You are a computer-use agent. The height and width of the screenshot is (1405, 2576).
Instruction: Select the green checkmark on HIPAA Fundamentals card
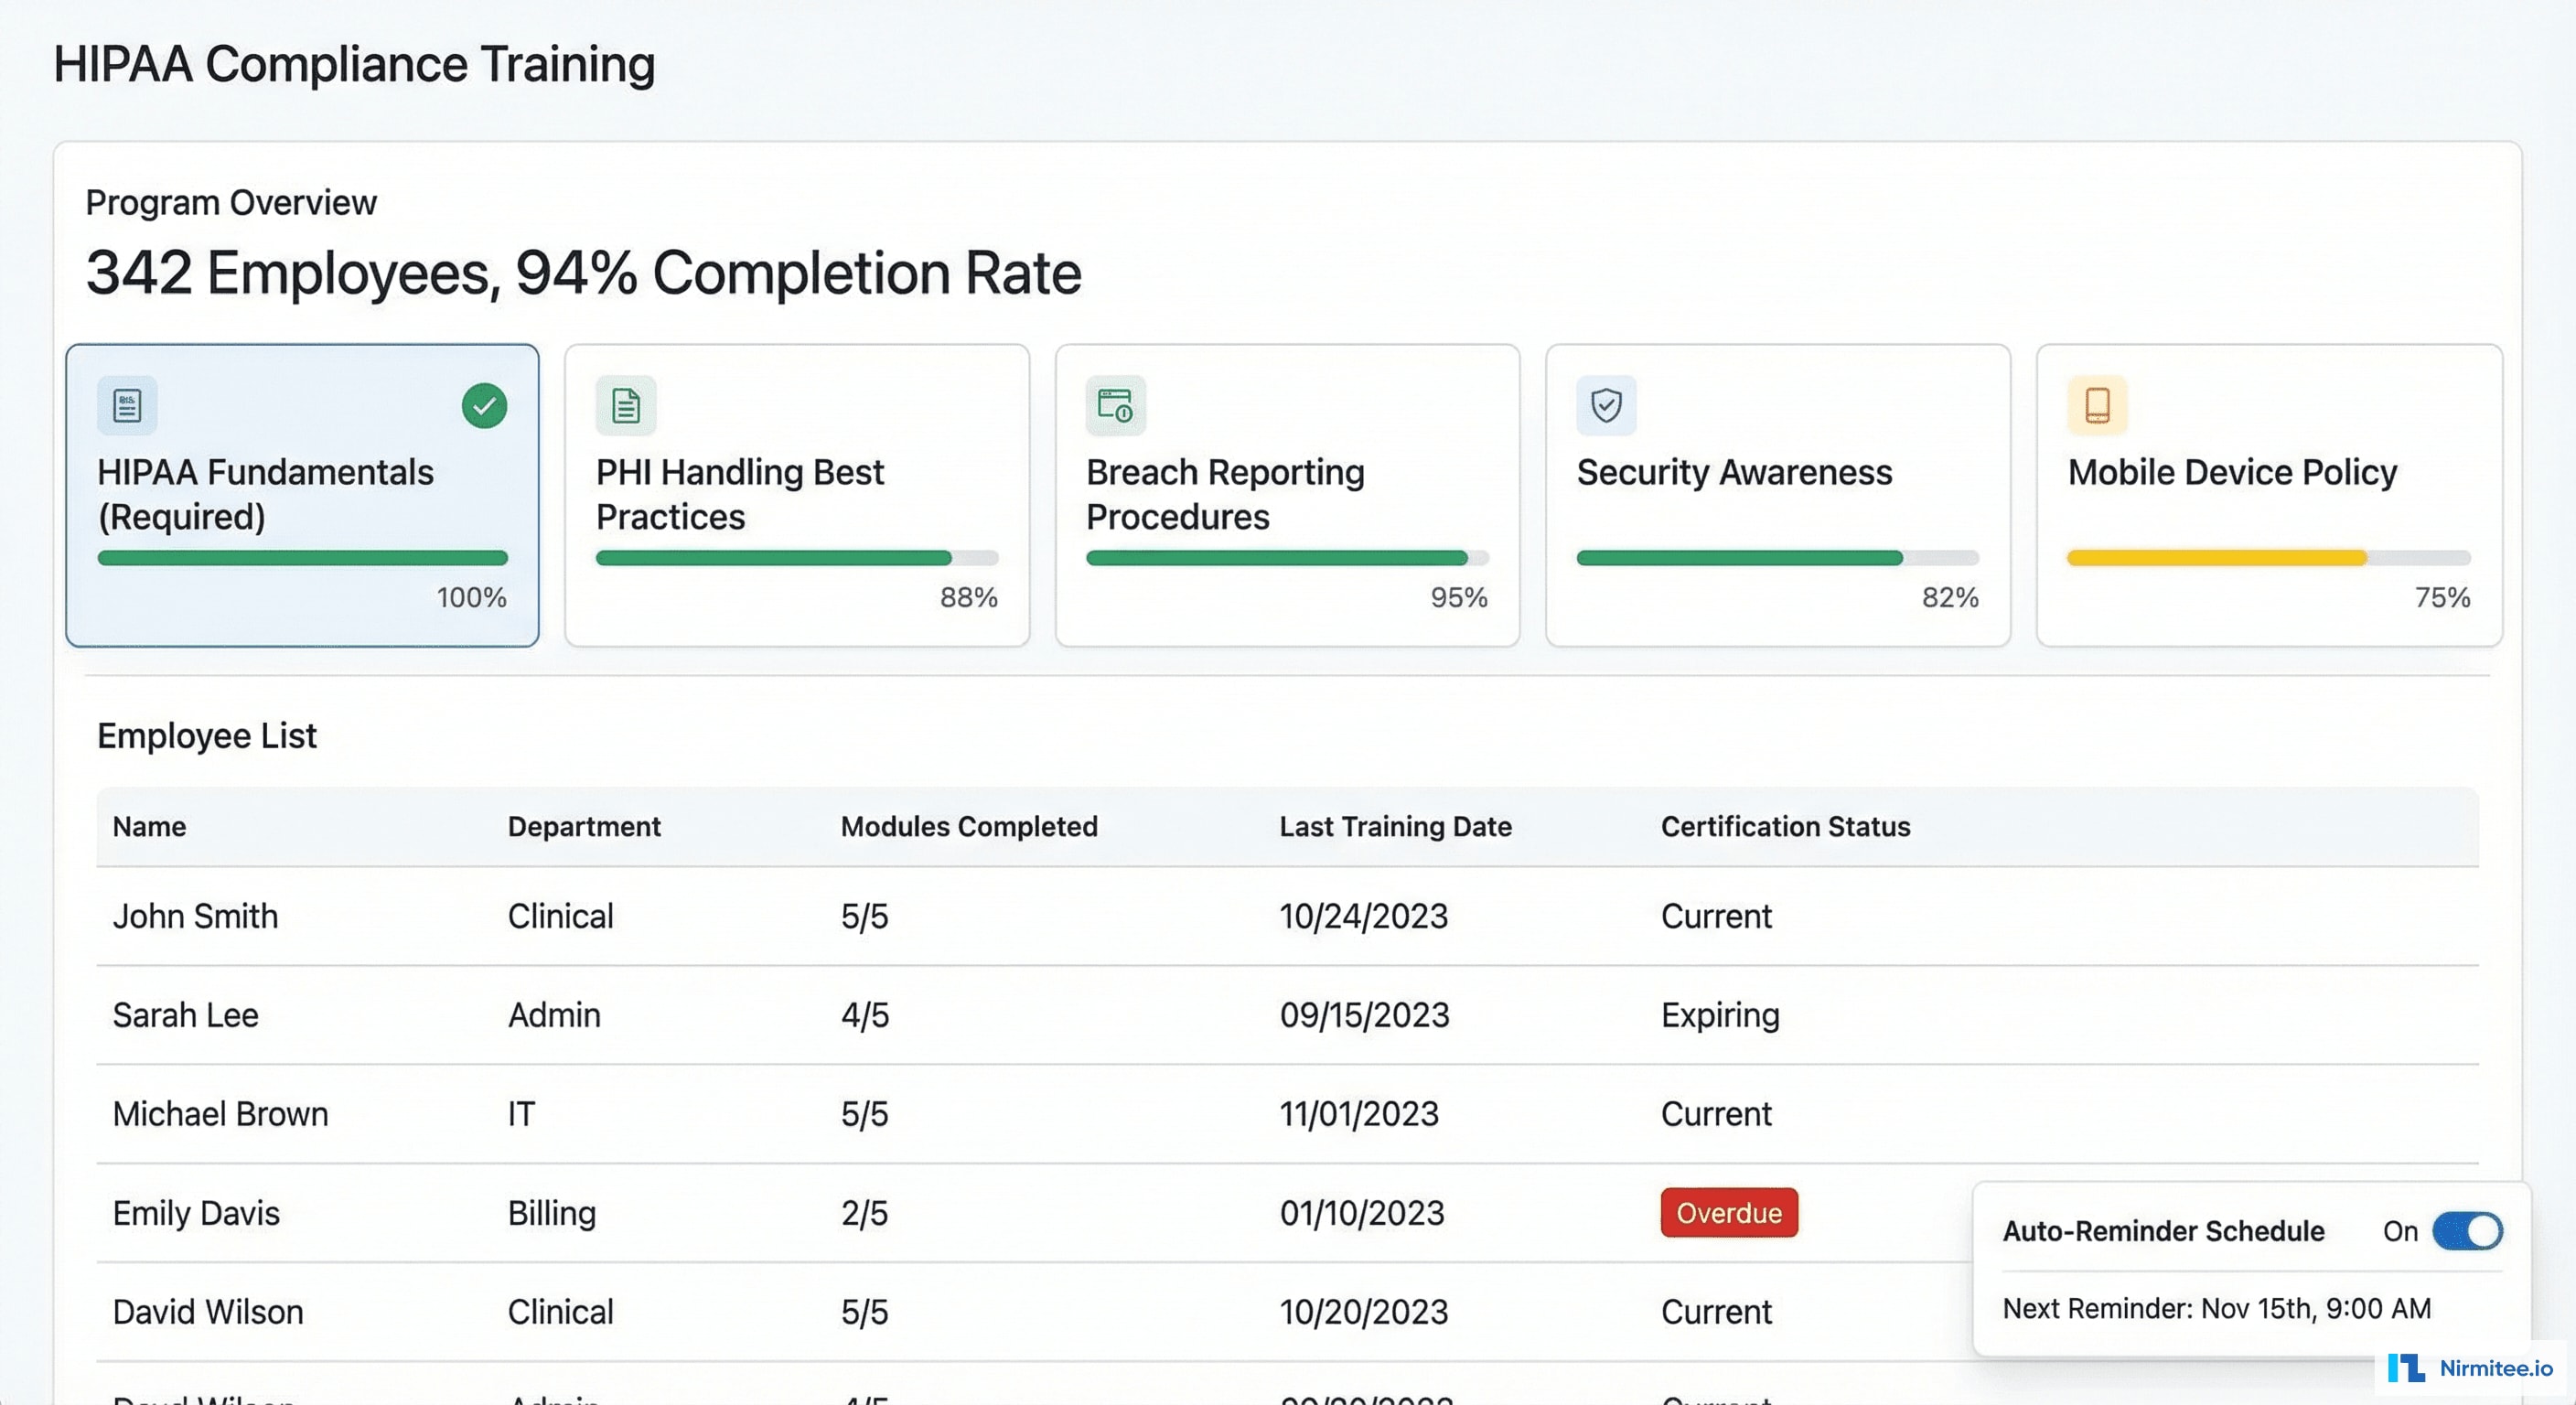click(484, 405)
